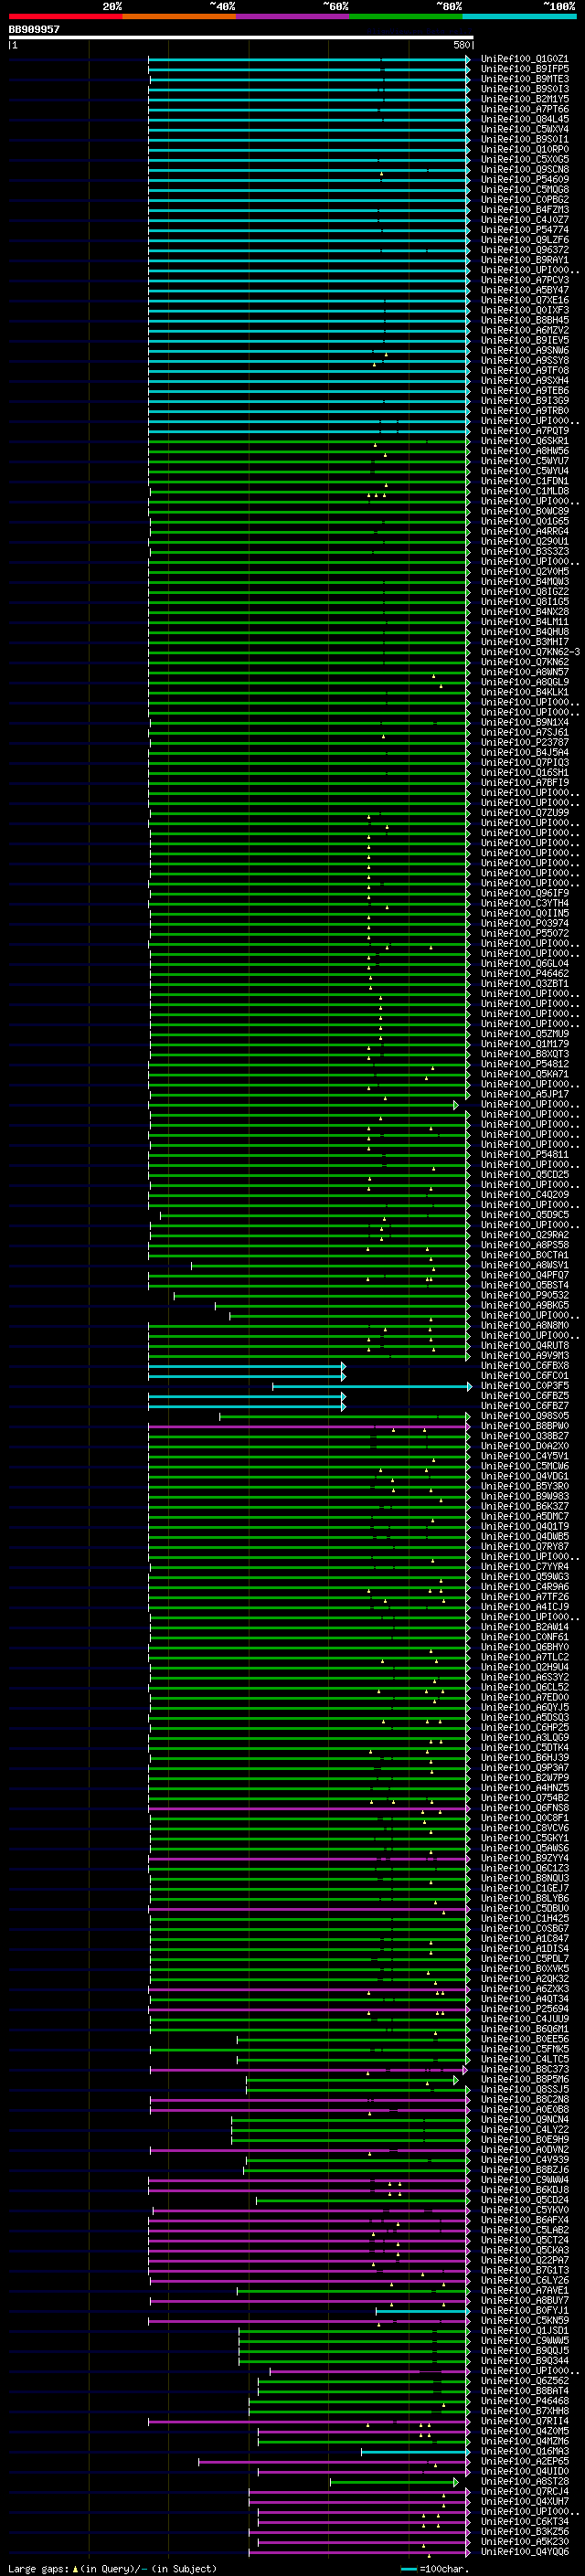Click the red 20% identity legend segment

(x=65, y=16)
